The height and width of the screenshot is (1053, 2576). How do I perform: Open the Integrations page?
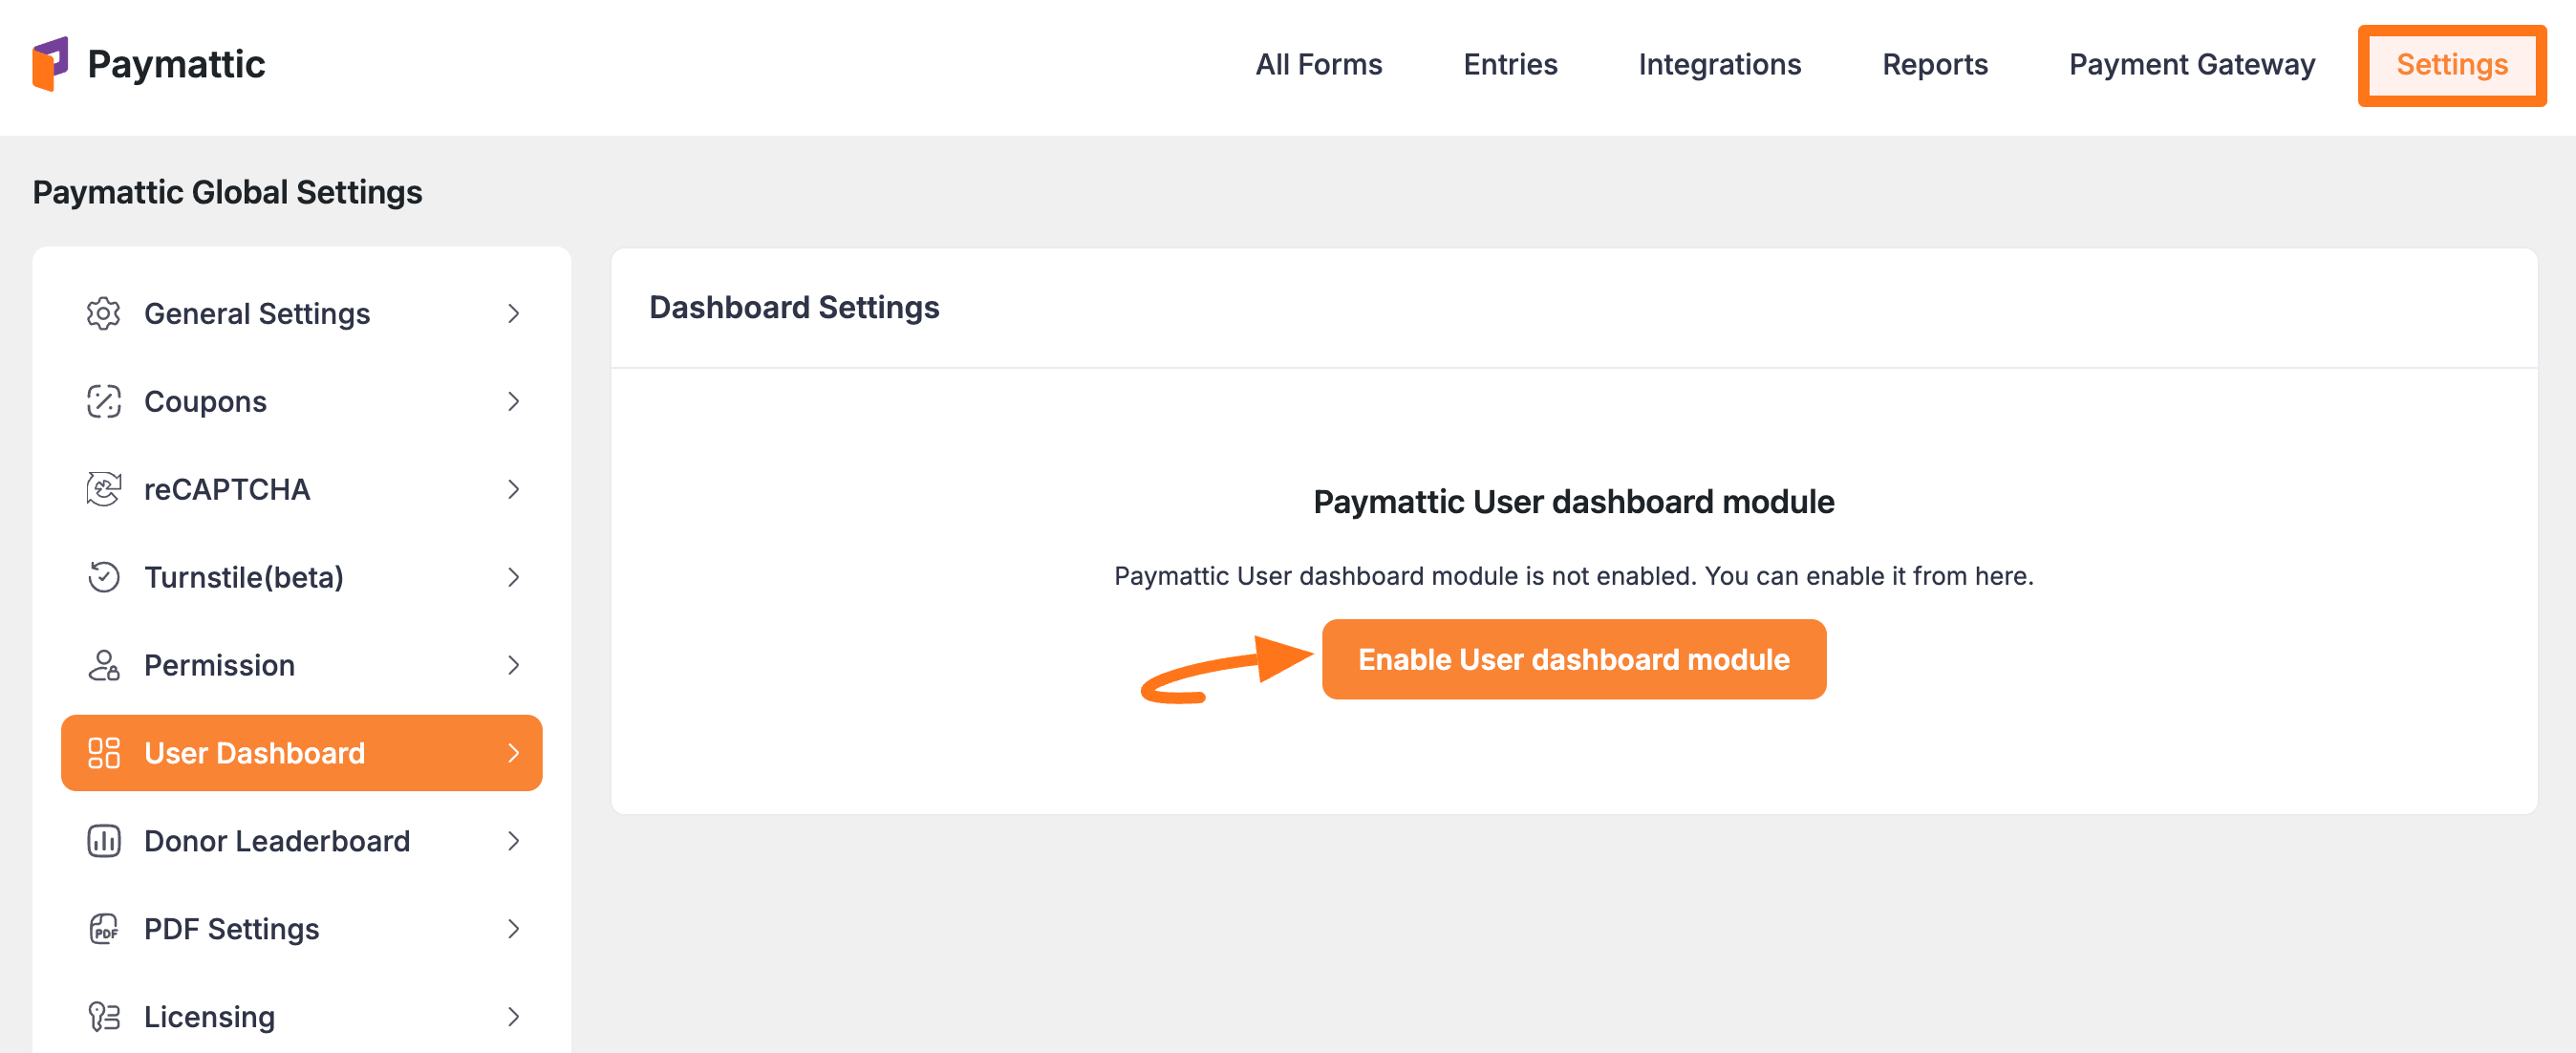[x=1719, y=64]
